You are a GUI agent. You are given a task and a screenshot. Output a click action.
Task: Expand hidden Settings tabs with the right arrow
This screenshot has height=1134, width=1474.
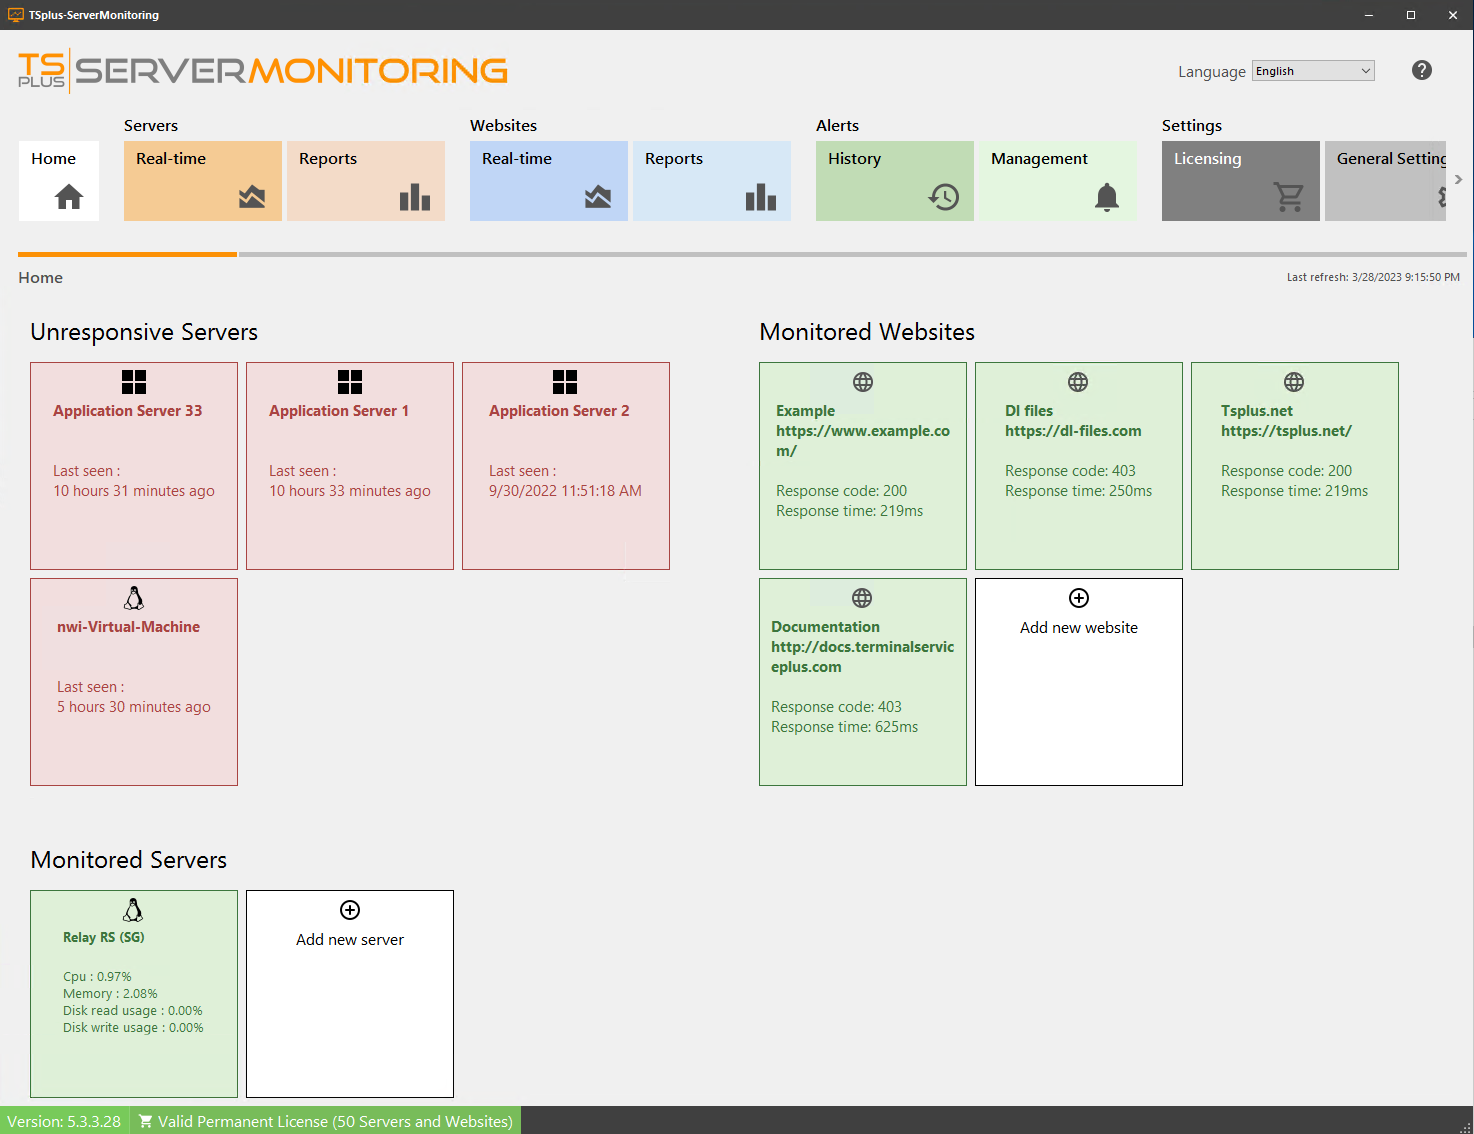(x=1458, y=179)
